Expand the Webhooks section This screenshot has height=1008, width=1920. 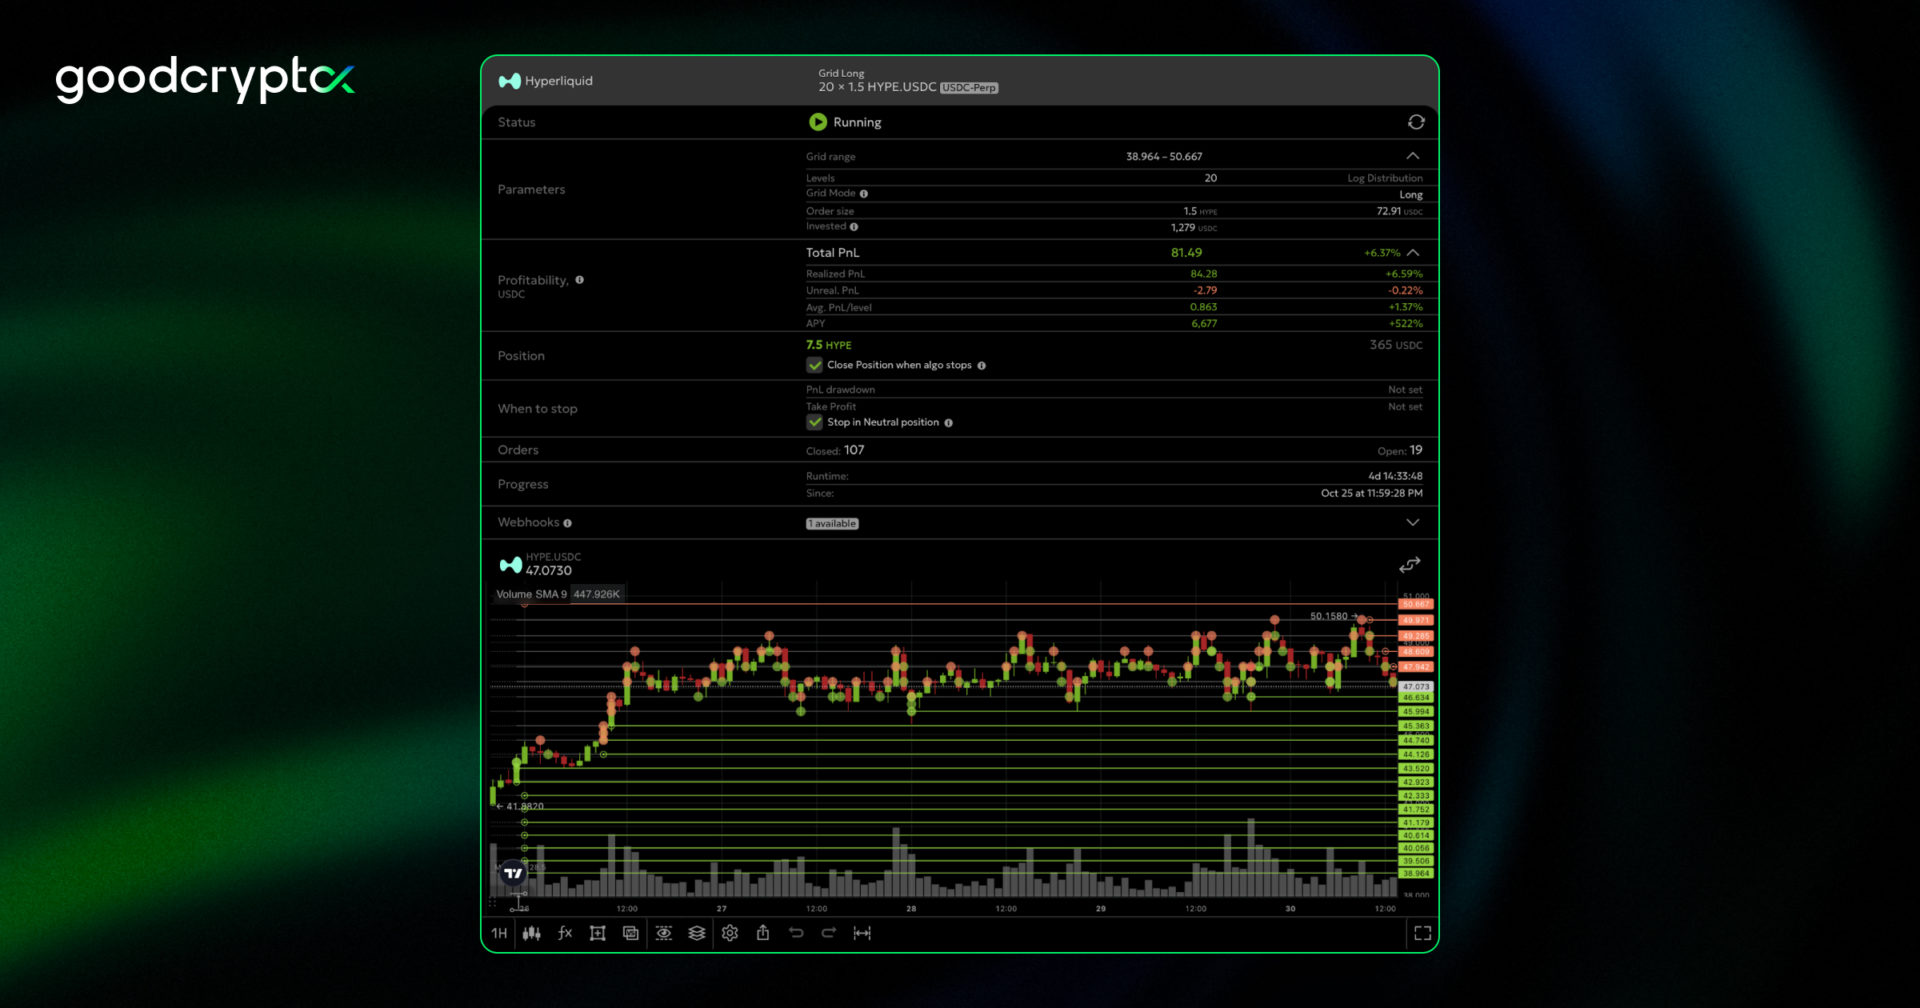point(1413,522)
